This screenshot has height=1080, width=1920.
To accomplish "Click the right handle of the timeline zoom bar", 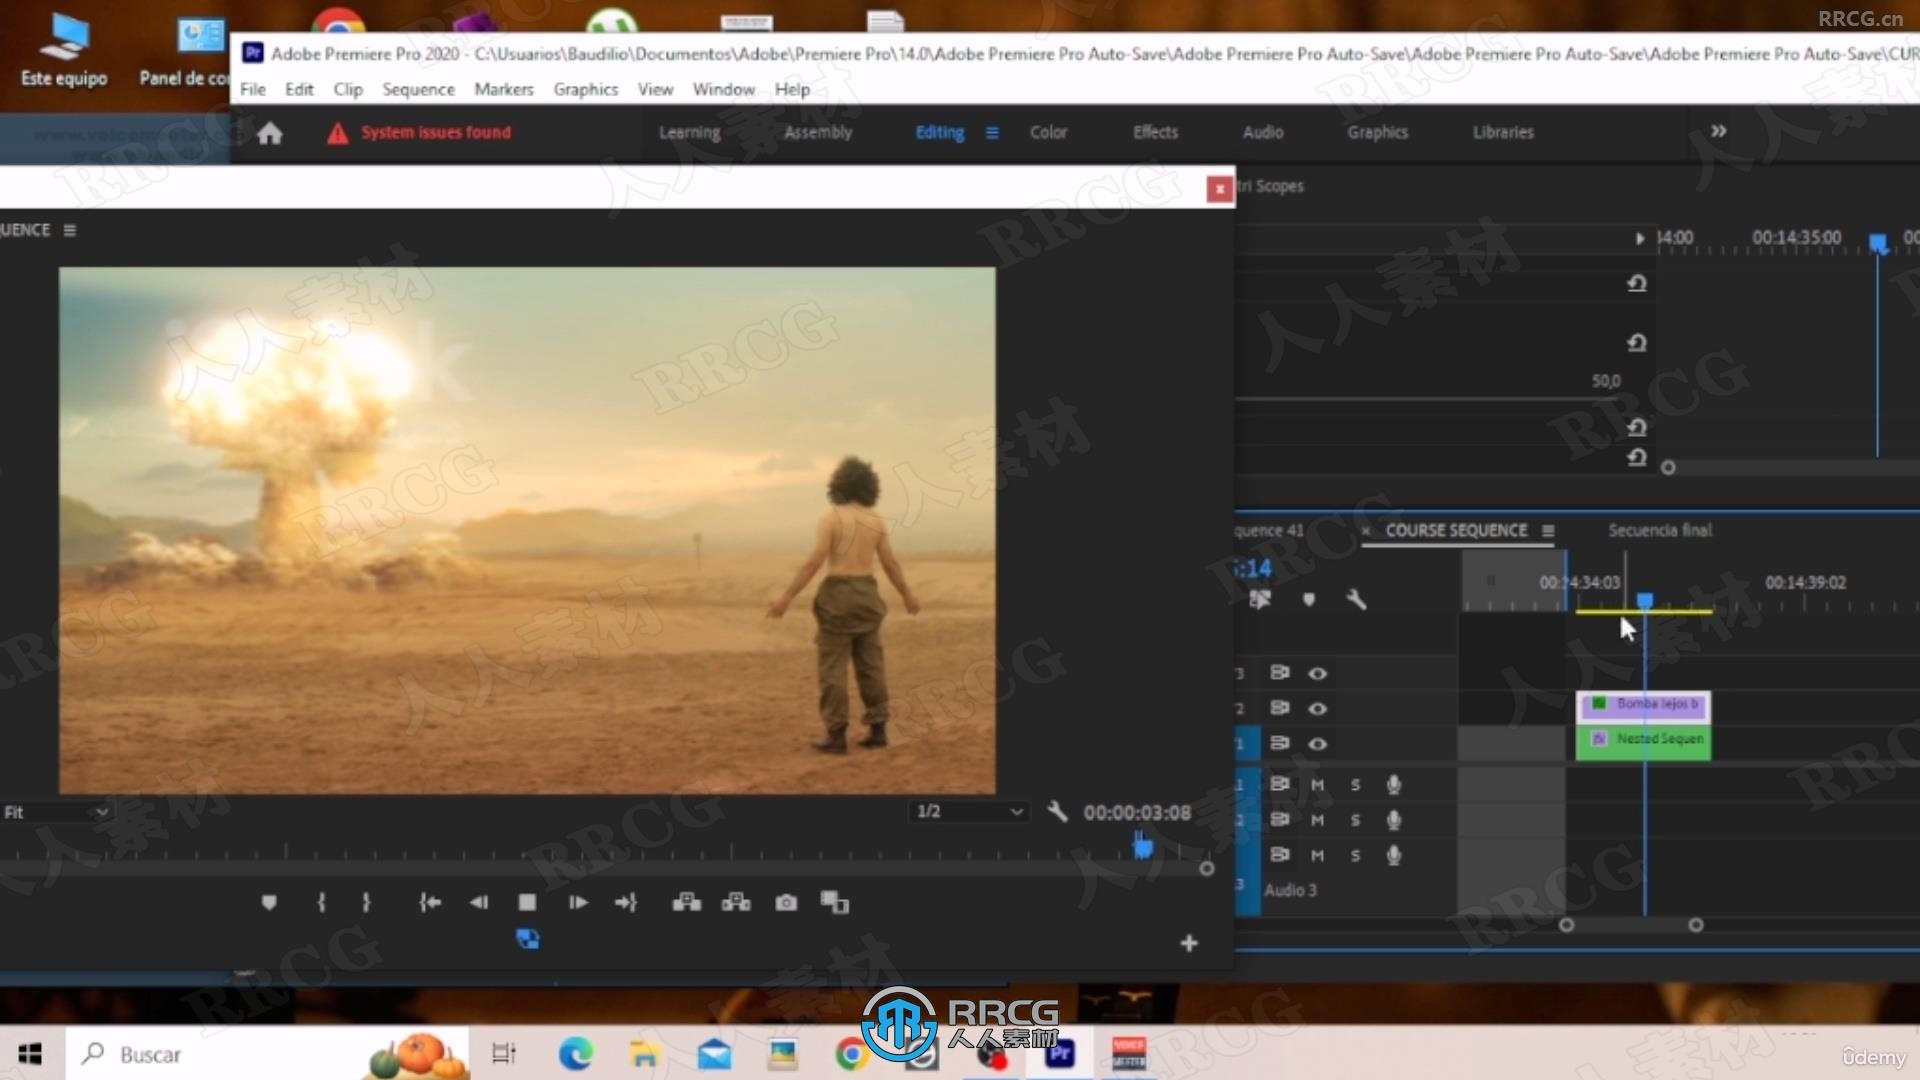I will tap(1696, 925).
